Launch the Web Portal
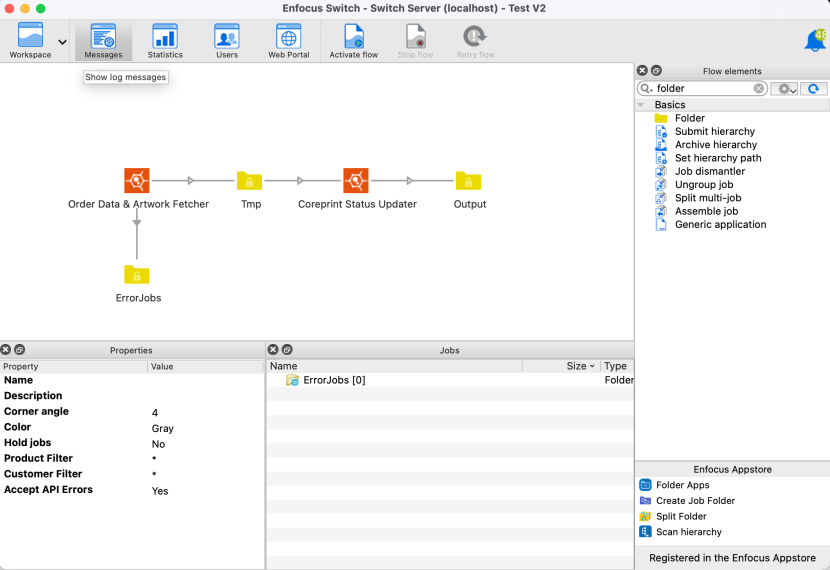The width and height of the screenshot is (830, 570). (x=288, y=41)
